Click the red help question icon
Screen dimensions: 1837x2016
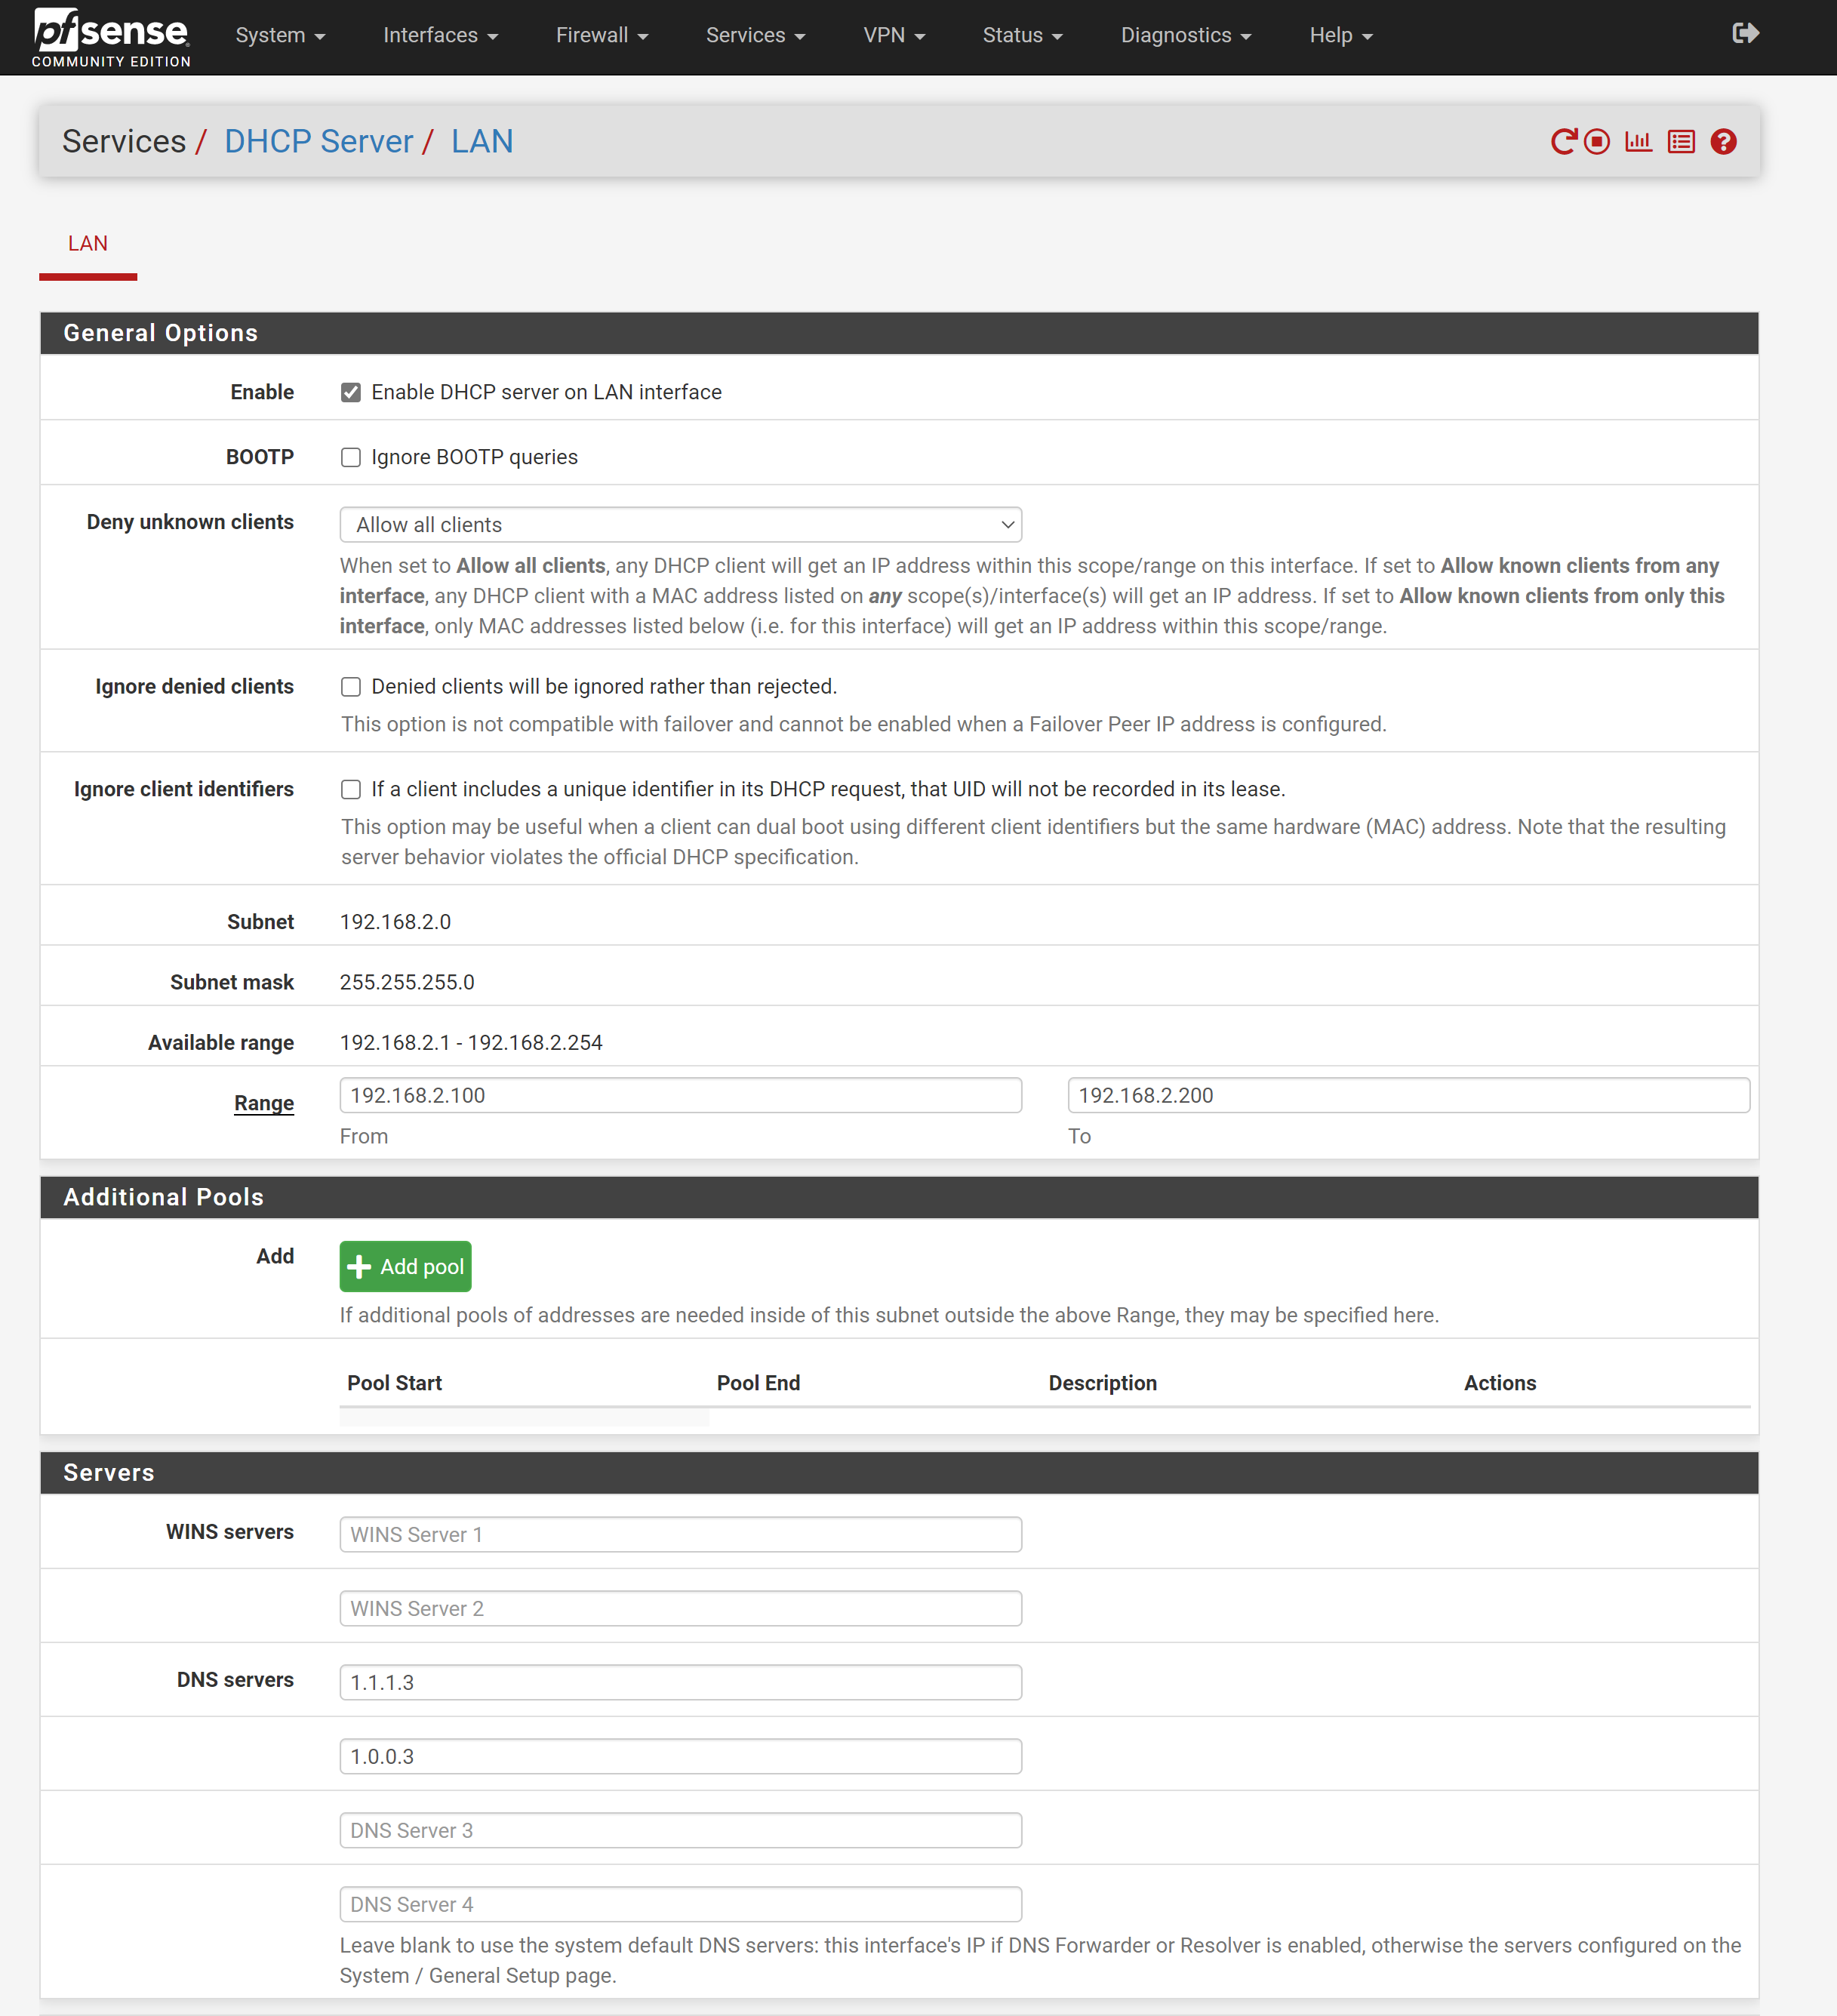1723,142
